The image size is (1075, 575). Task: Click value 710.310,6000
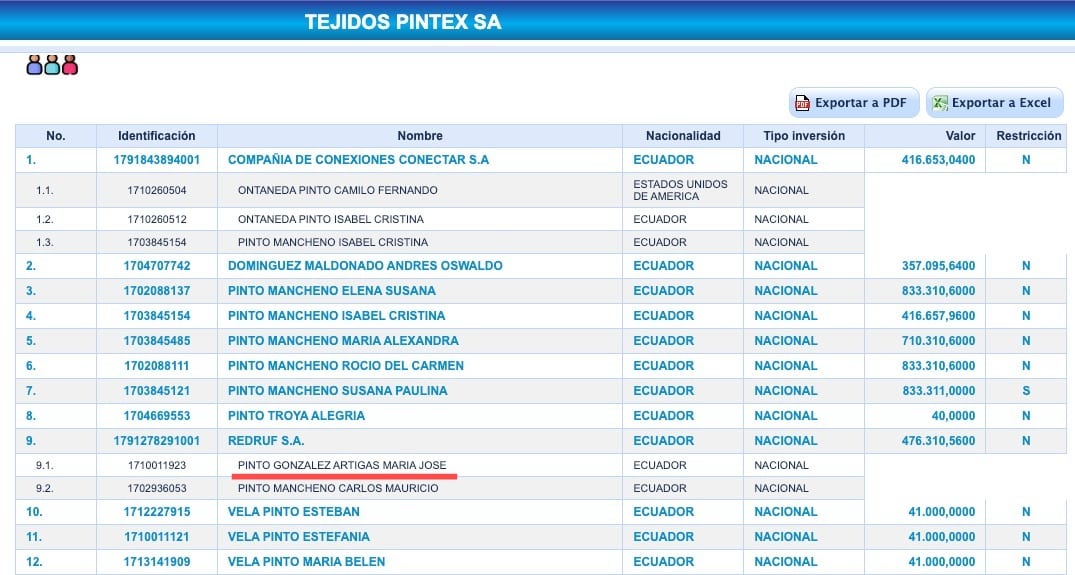pos(938,341)
